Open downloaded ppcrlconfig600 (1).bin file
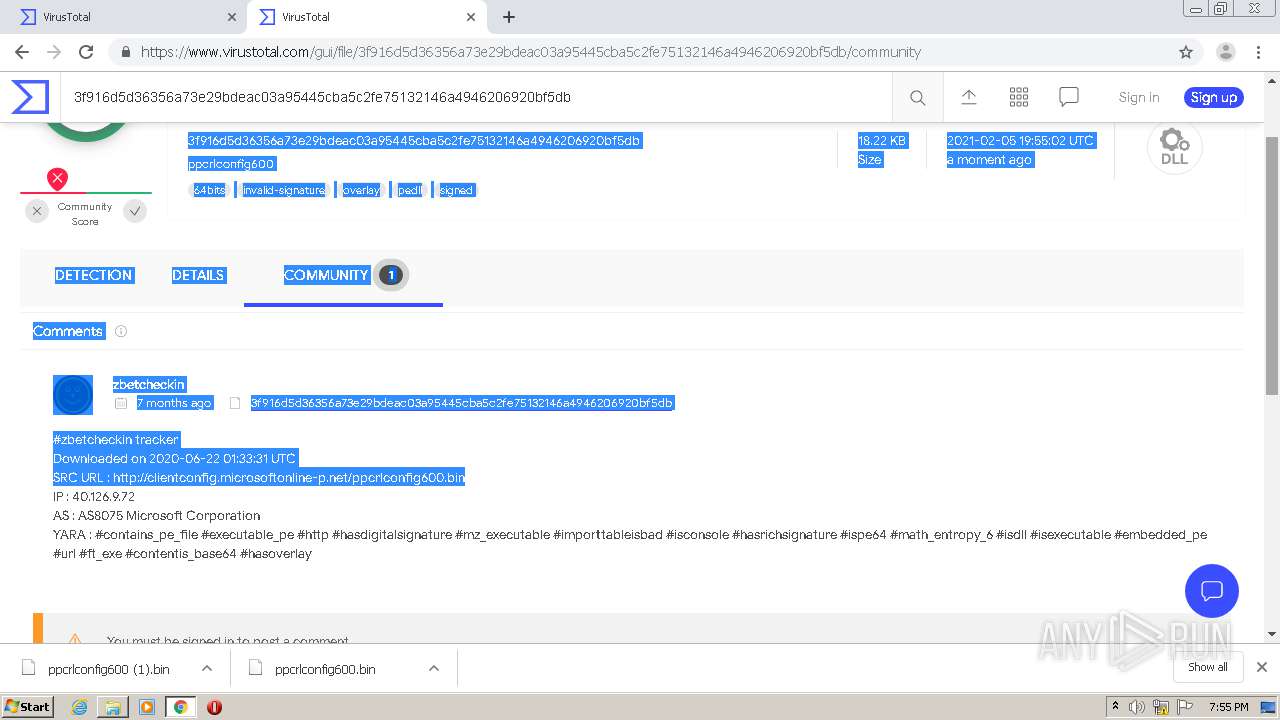1280x720 pixels. click(108, 669)
